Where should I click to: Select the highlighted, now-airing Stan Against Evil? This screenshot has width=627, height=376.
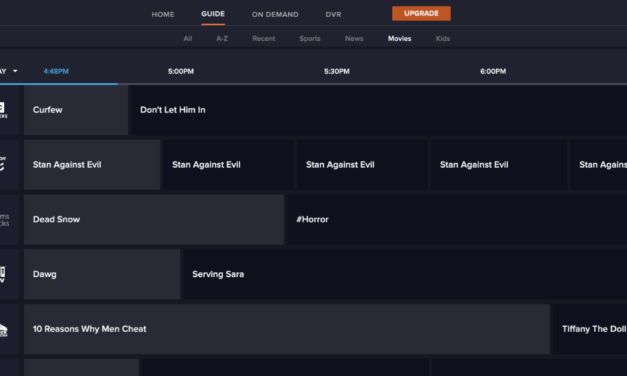tap(92, 165)
